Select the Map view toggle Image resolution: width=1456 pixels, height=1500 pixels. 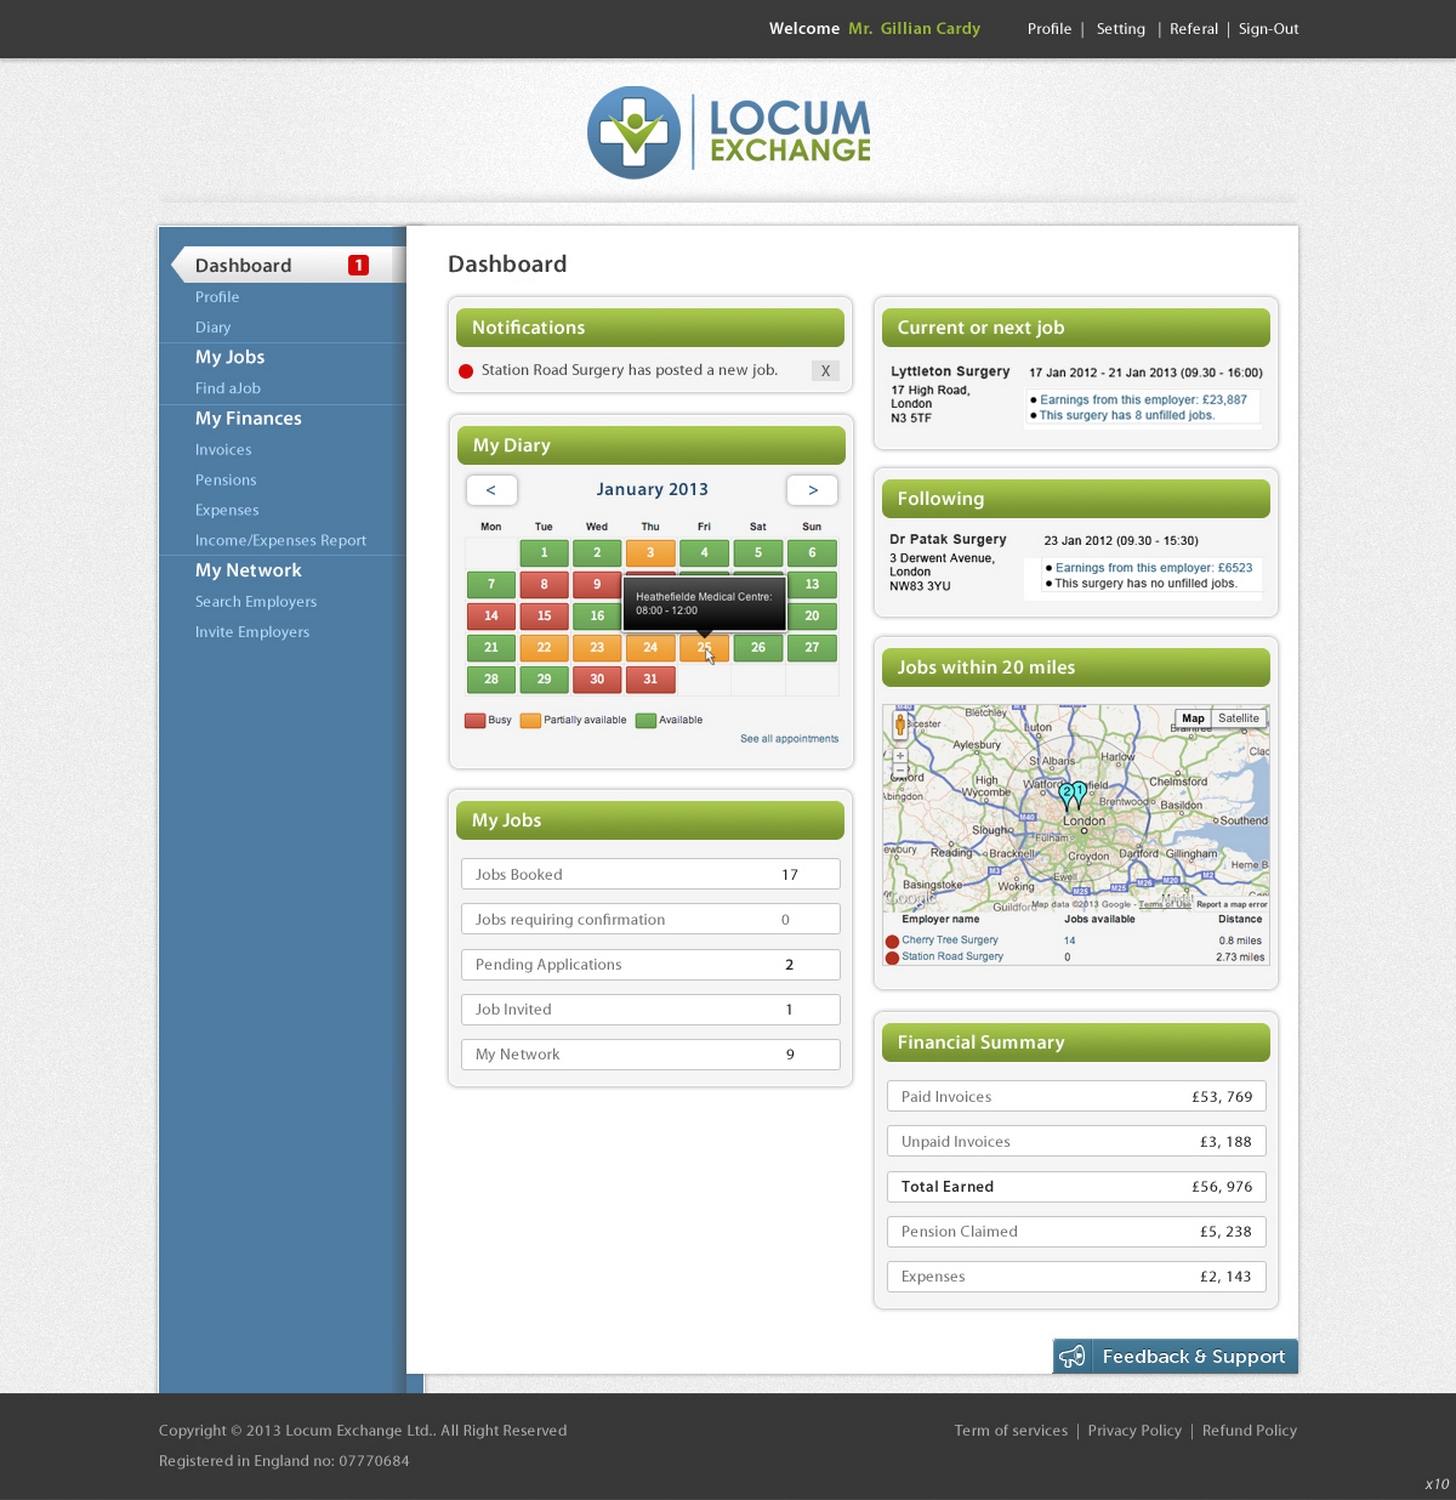pos(1192,718)
